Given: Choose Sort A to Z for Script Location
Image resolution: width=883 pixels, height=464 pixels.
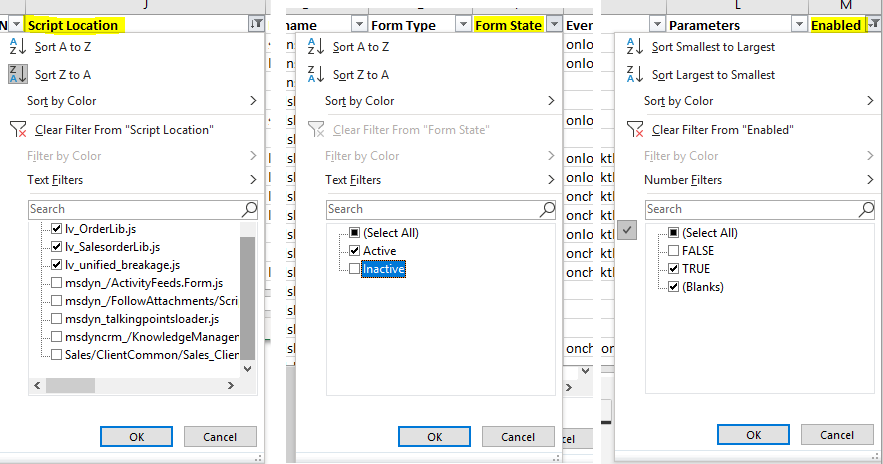Looking at the screenshot, I should [x=63, y=47].
